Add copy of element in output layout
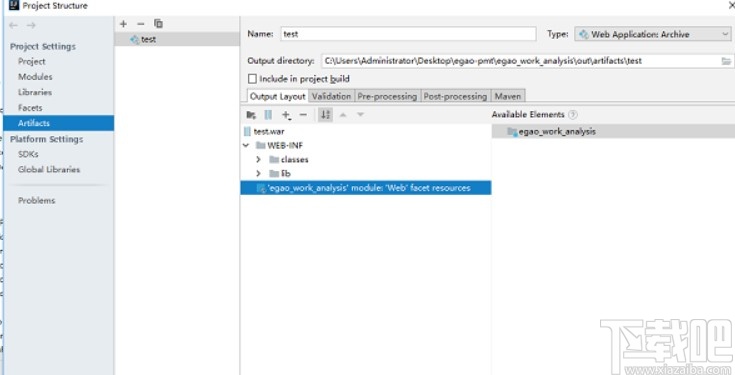735x375 pixels. pos(286,115)
